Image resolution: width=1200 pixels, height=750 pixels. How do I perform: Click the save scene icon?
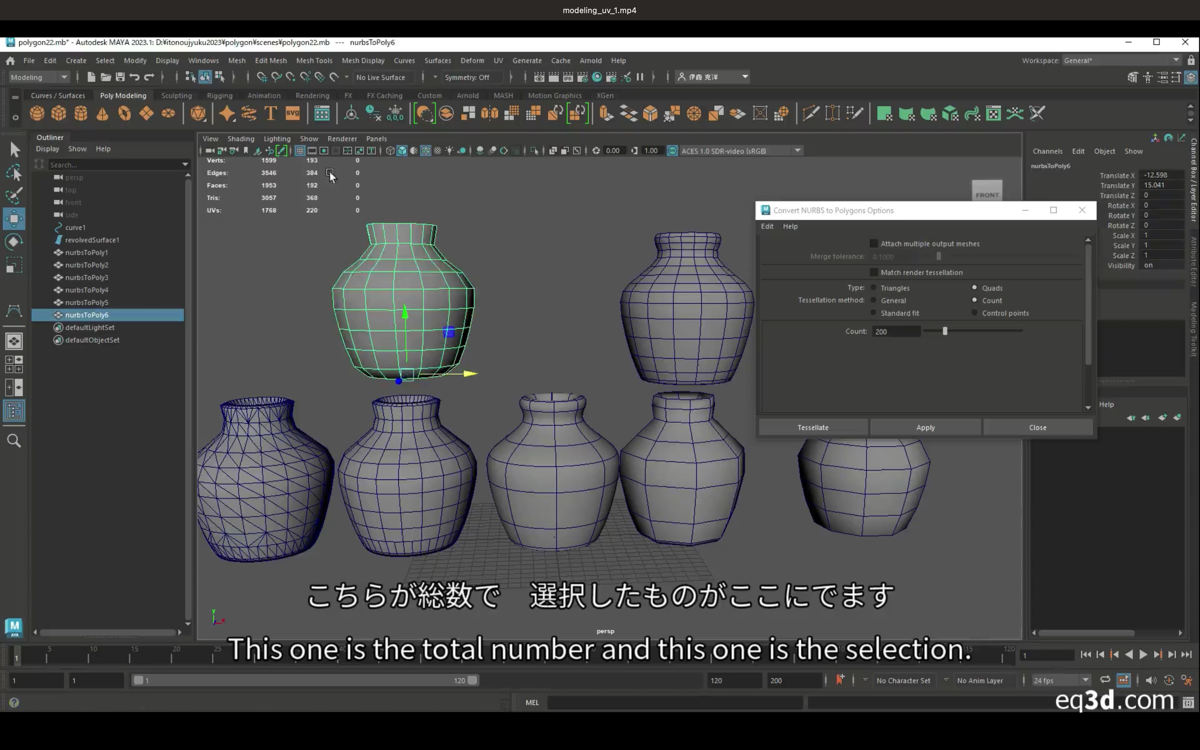[x=120, y=77]
